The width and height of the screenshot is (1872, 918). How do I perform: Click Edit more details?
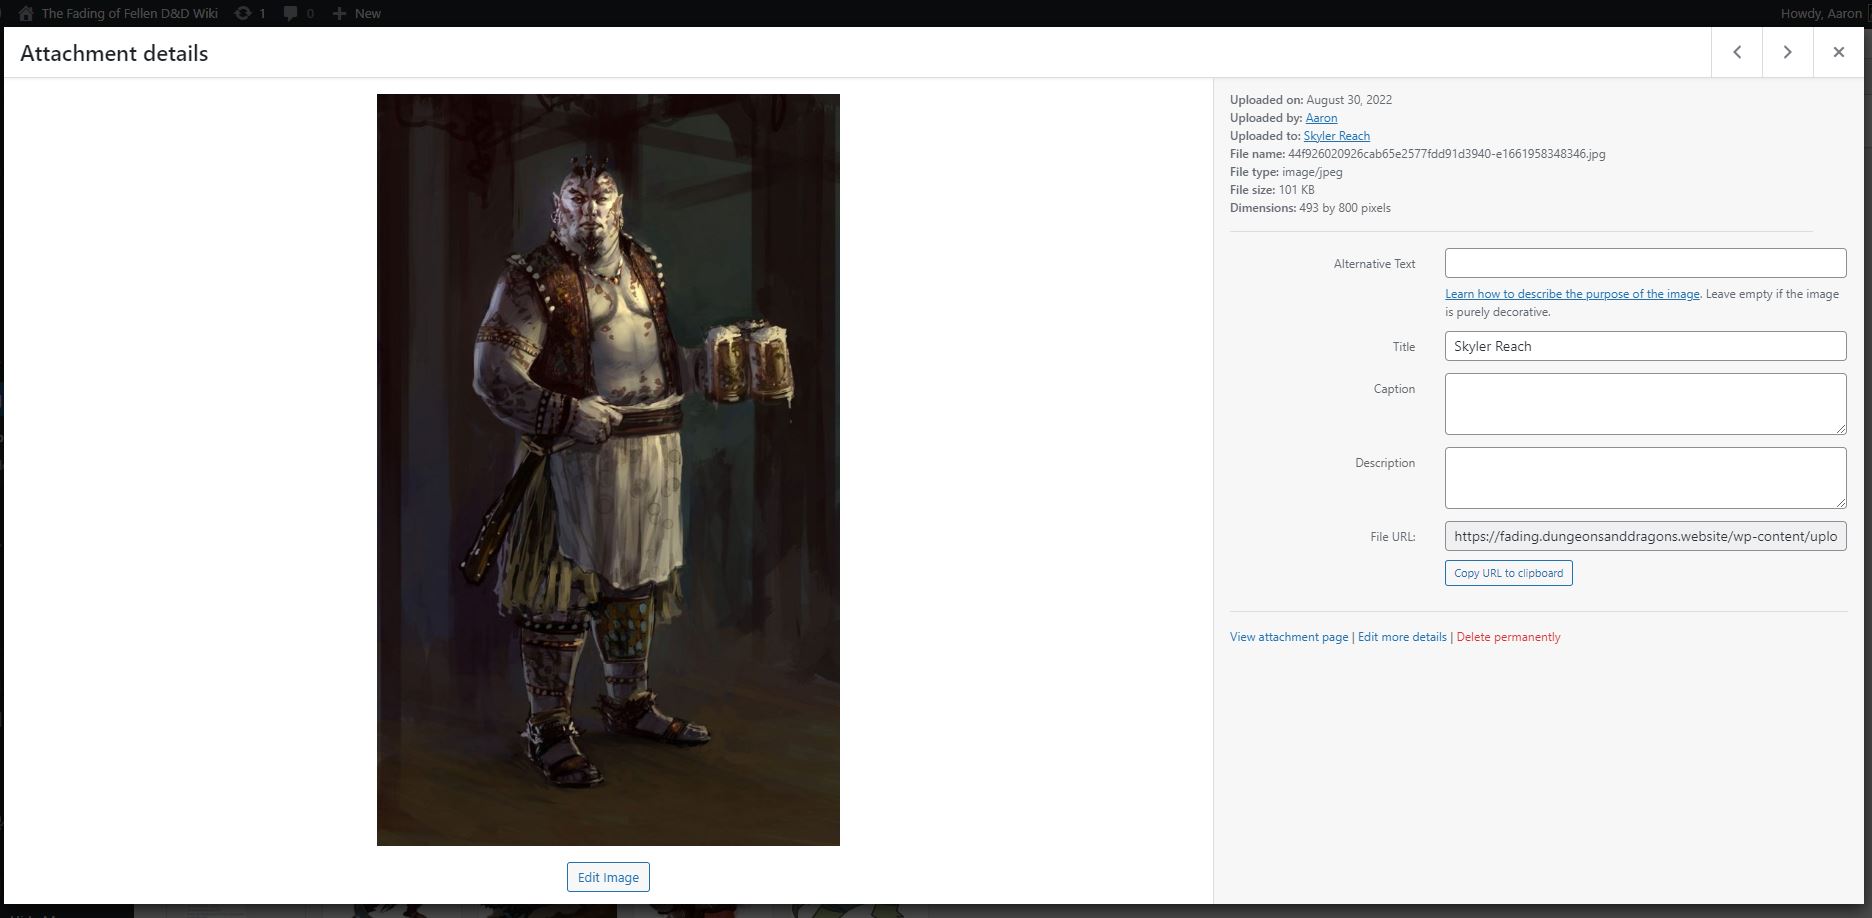pos(1402,637)
